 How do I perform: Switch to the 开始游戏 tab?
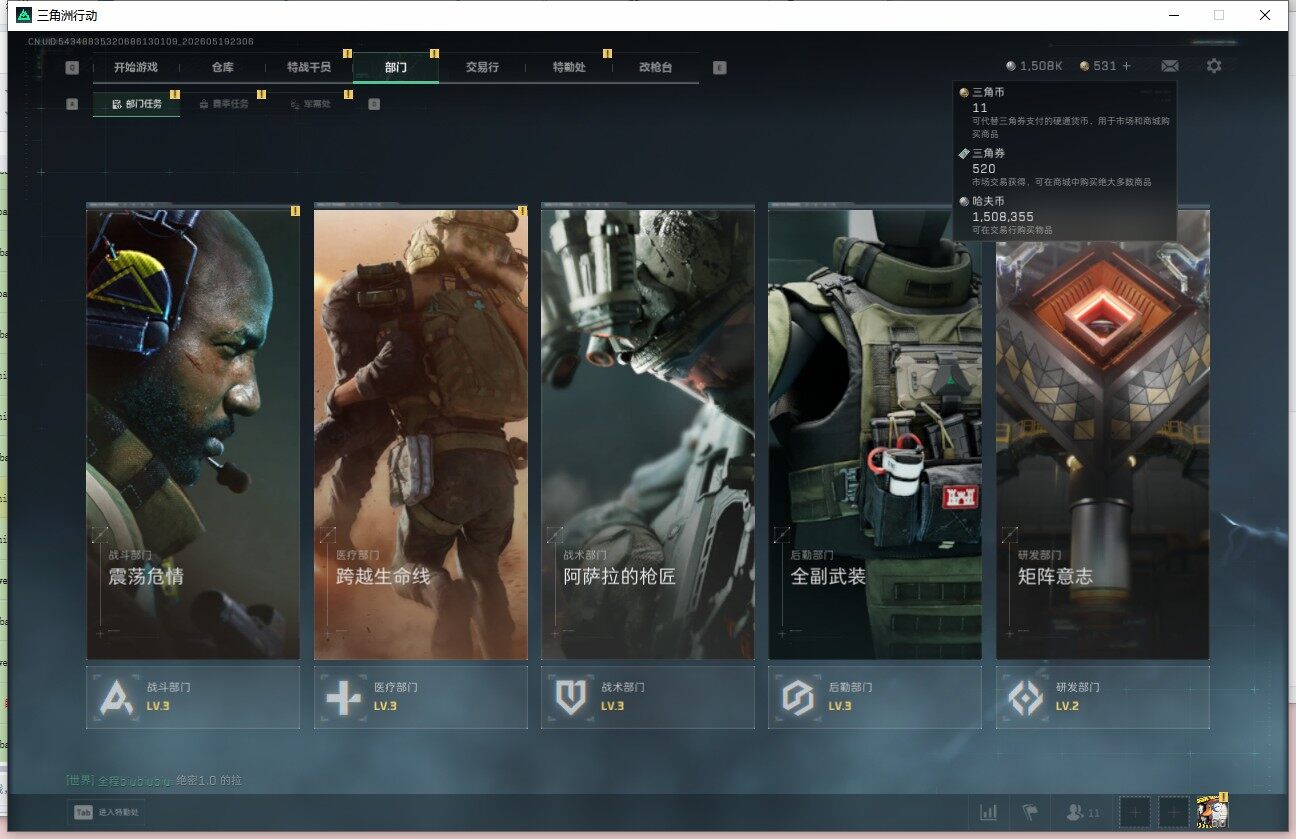click(136, 67)
